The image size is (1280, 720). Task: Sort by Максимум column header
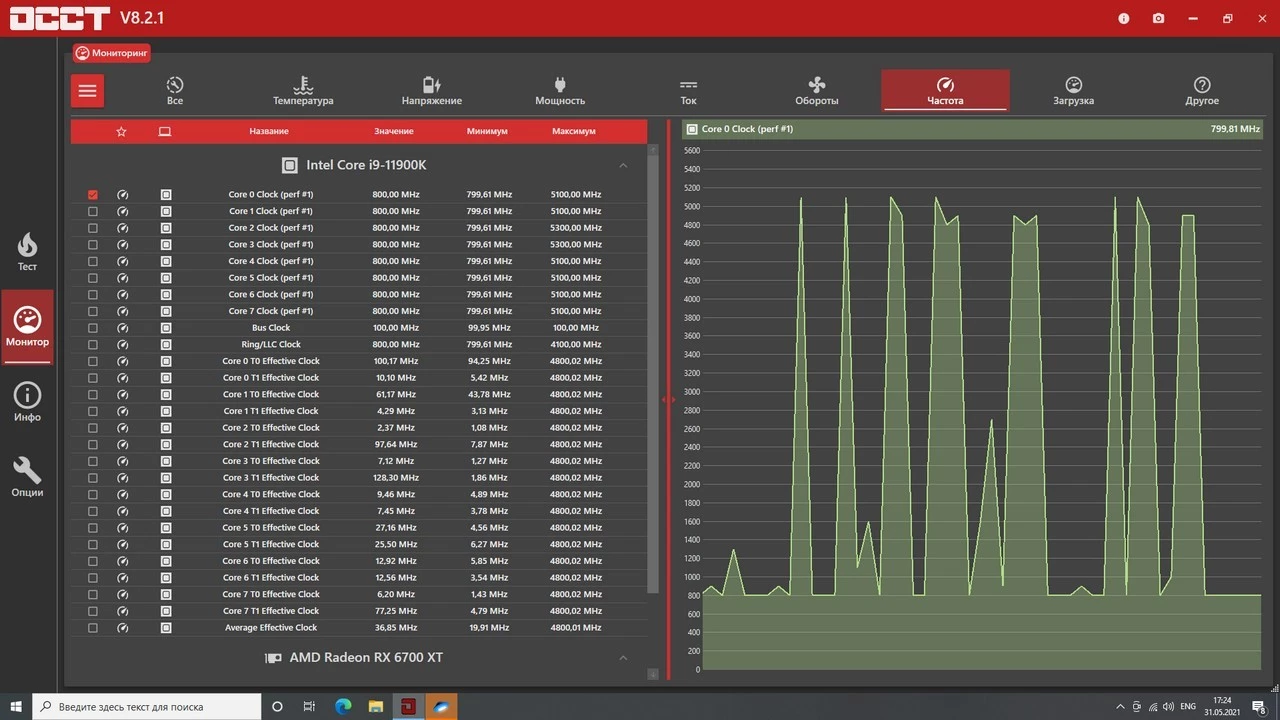pyautogui.click(x=574, y=131)
